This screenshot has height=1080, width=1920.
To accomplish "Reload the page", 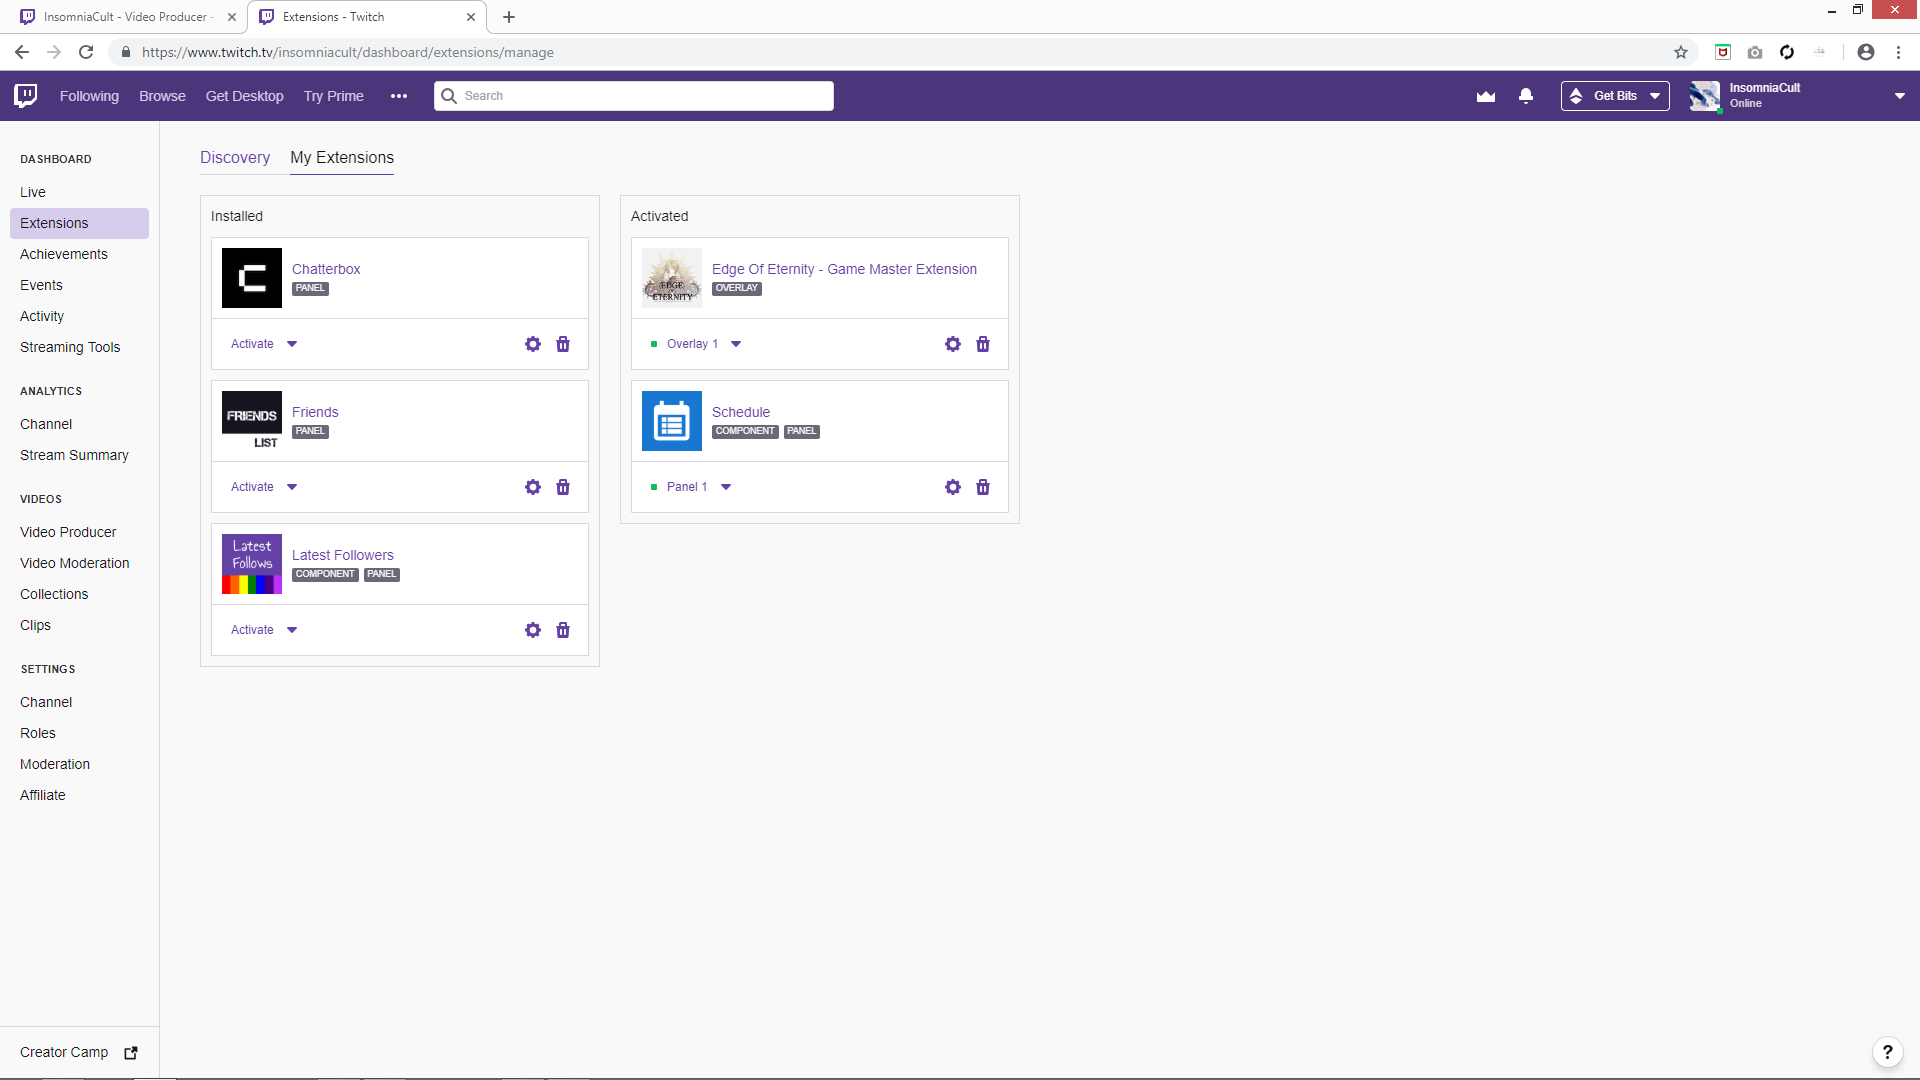I will click(86, 52).
